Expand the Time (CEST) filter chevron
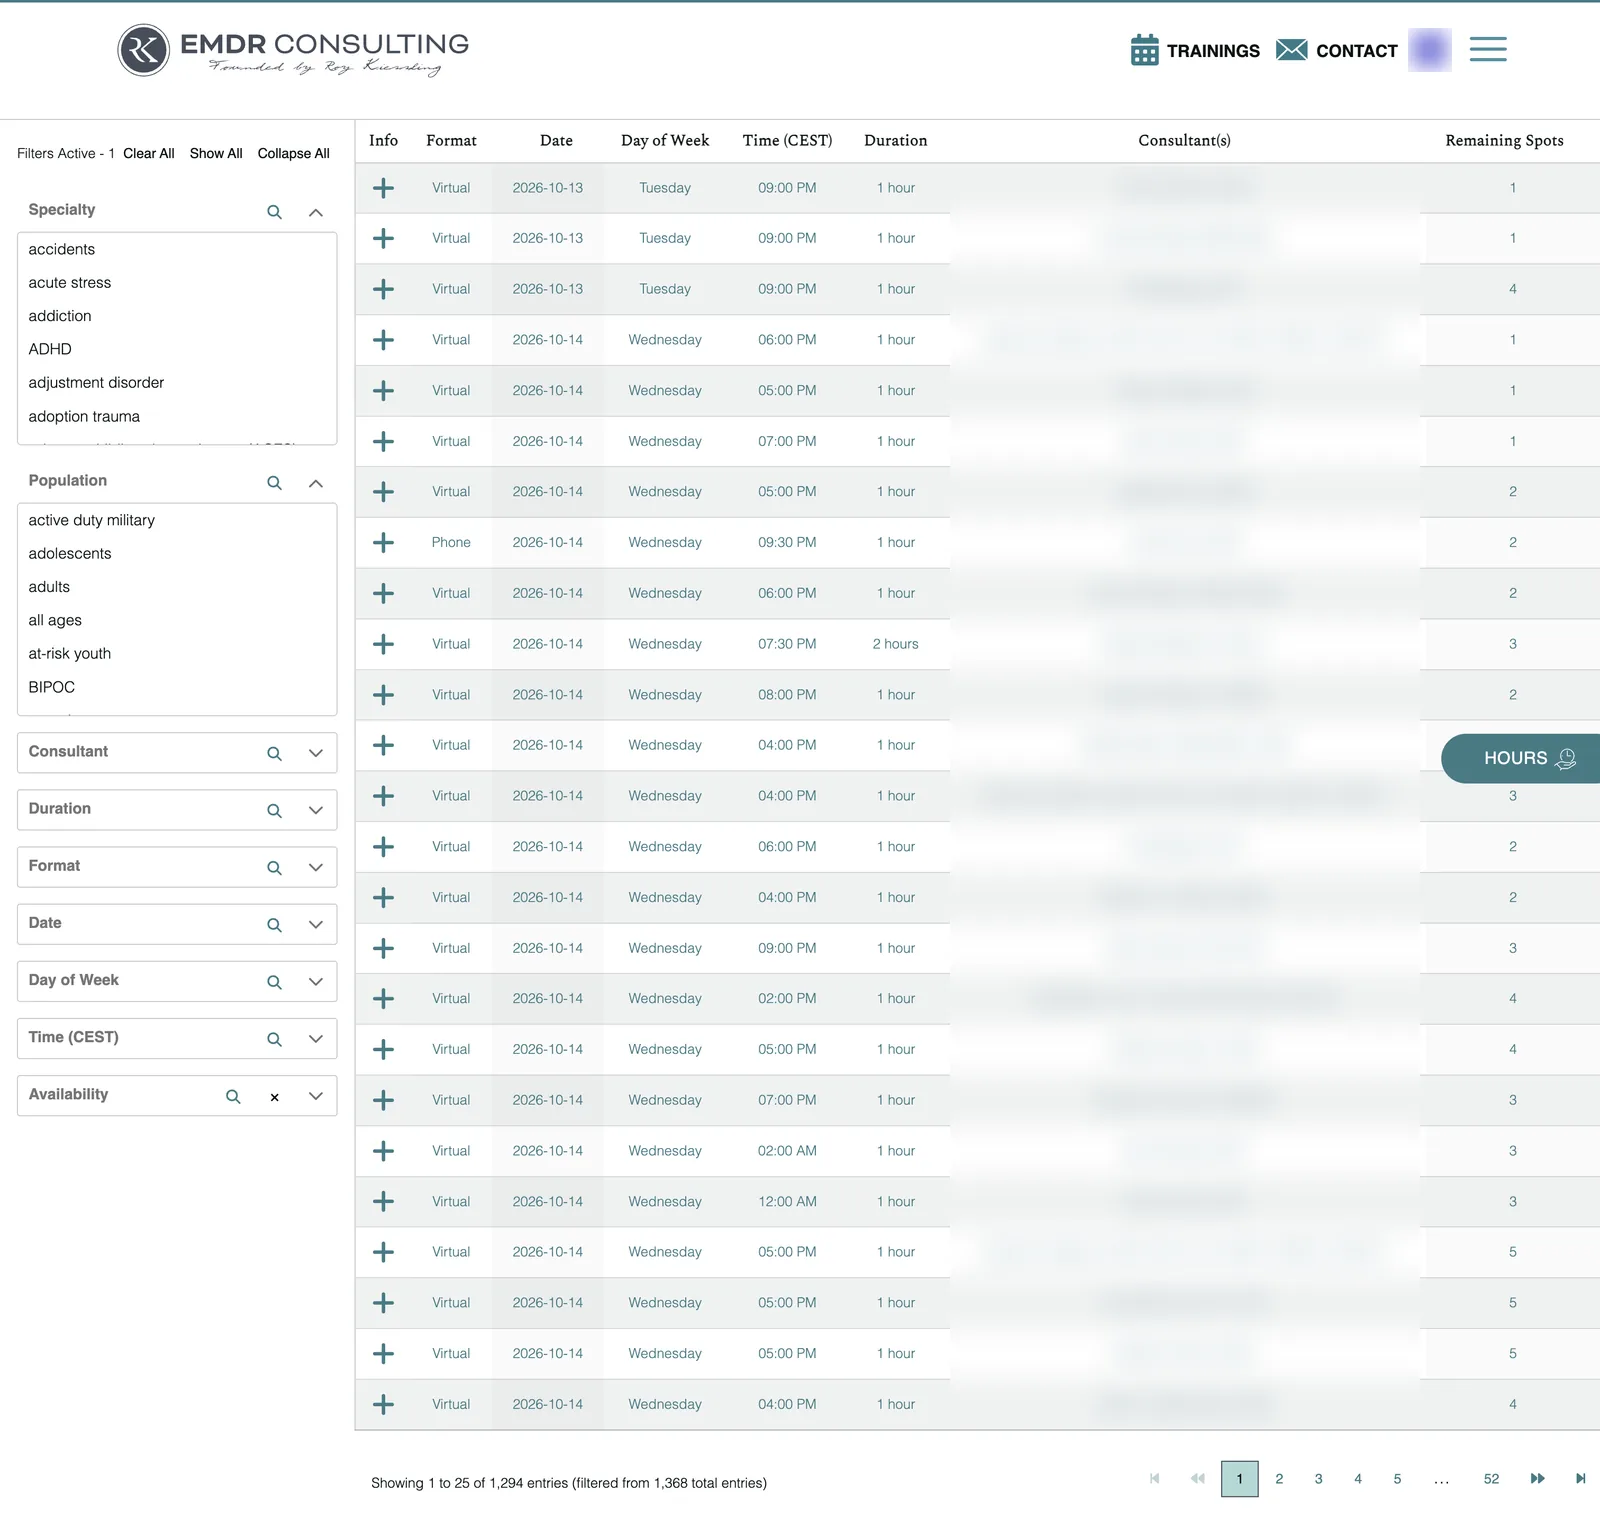This screenshot has width=1600, height=1513. (316, 1038)
